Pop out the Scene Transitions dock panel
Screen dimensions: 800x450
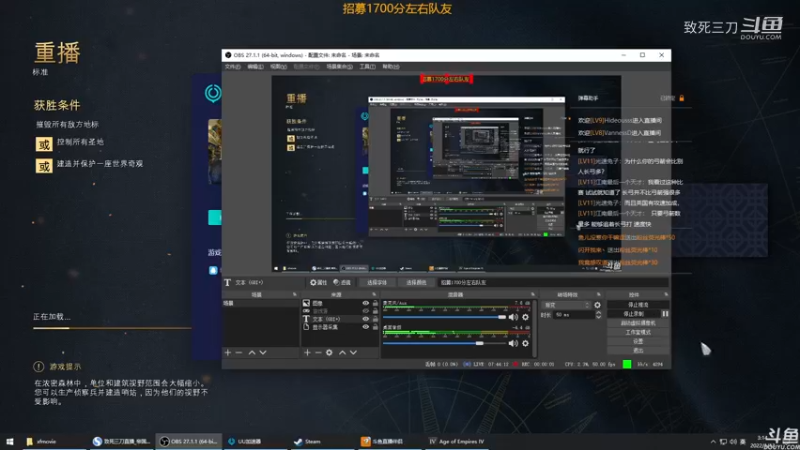(598, 295)
